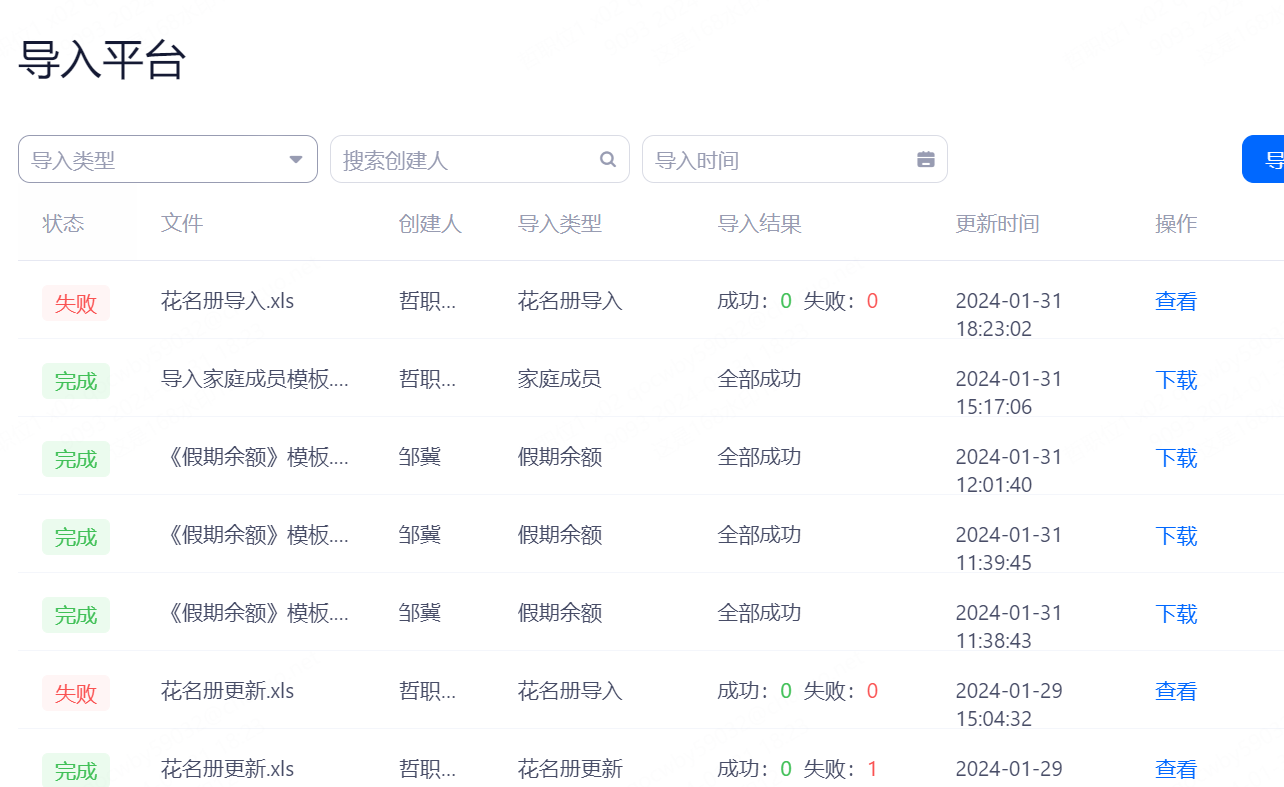The height and width of the screenshot is (787, 1284).
Task: Select the file name 花名册导入.xls
Action: pos(228,301)
